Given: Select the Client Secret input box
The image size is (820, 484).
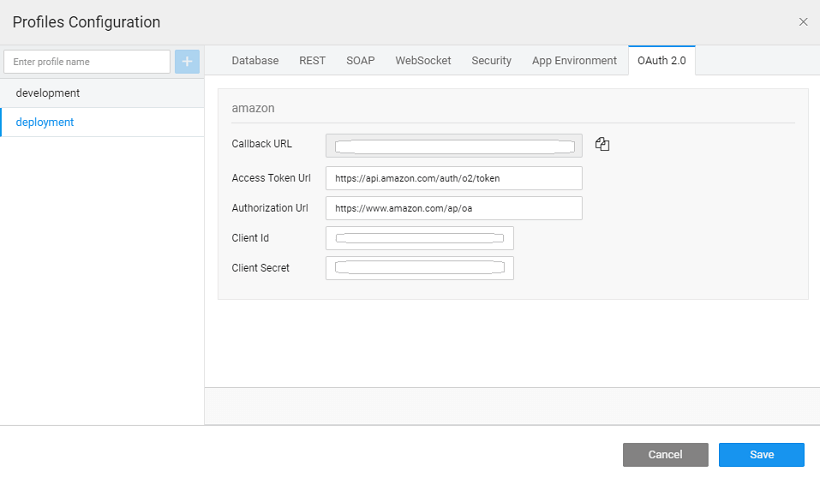Looking at the screenshot, I should pos(419,268).
